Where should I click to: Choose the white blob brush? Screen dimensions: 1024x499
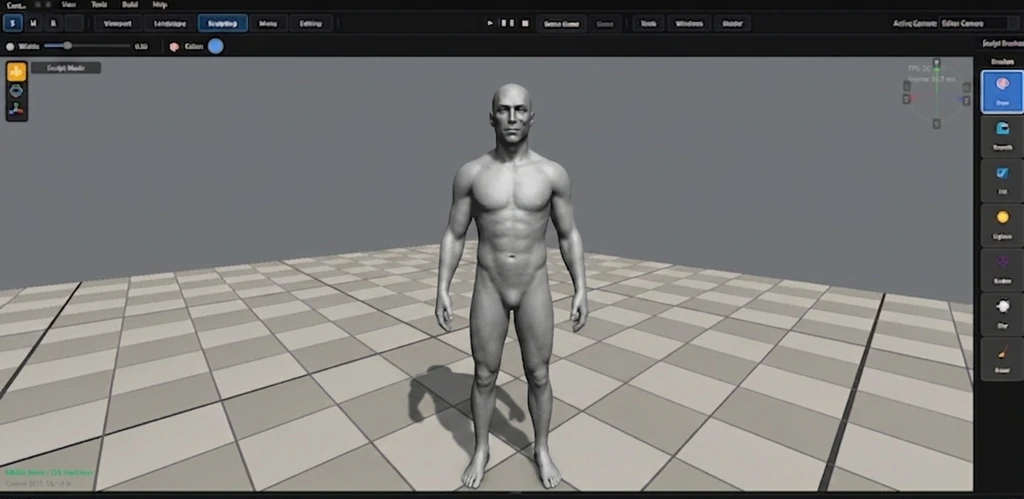(x=1002, y=313)
